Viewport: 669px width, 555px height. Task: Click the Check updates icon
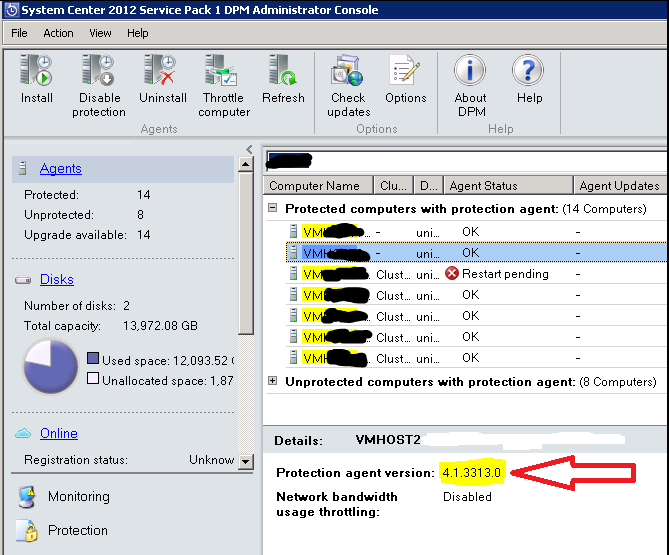click(x=348, y=72)
